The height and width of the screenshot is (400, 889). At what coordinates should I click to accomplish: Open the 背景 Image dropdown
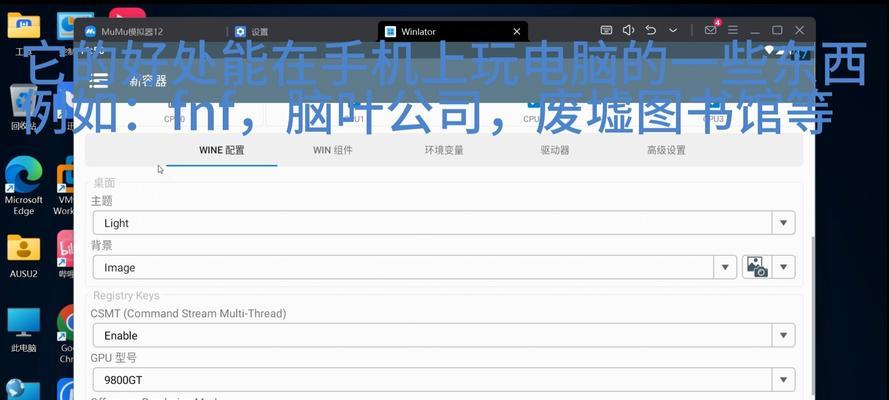tap(414, 267)
